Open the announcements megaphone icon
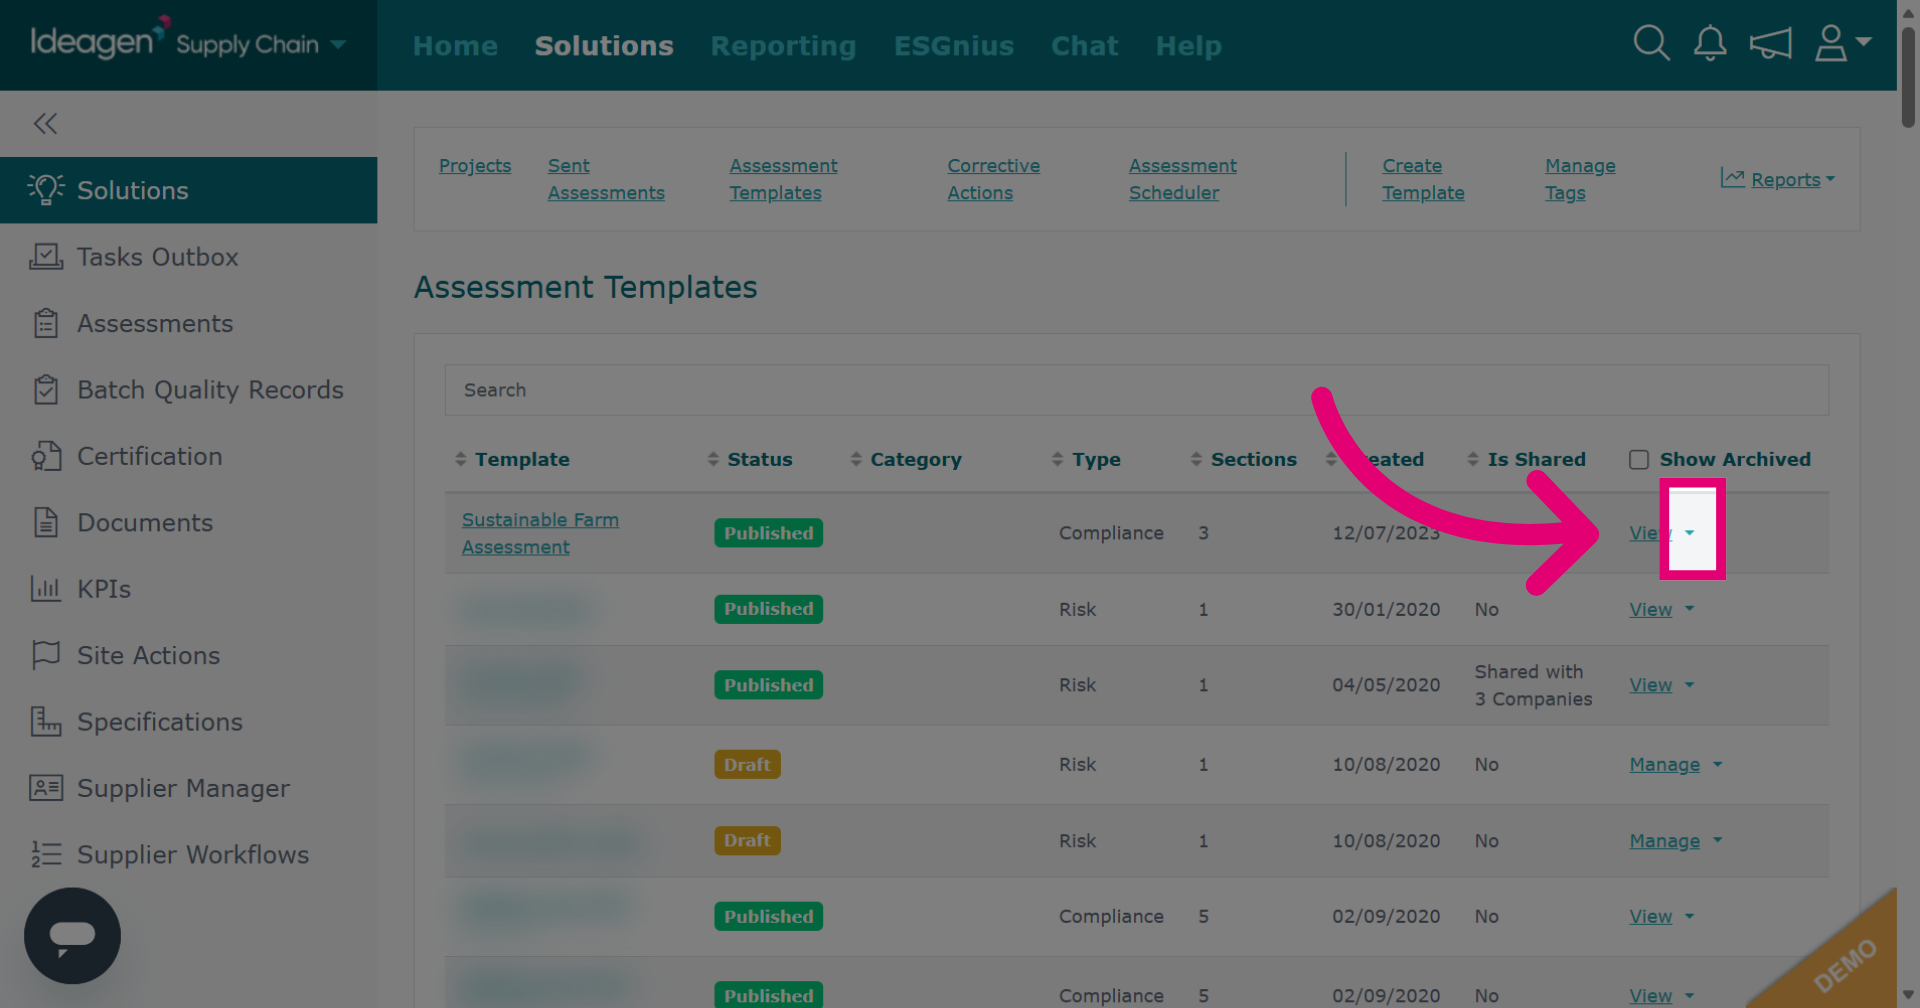Screen dimensions: 1920x1008 click(x=1770, y=43)
